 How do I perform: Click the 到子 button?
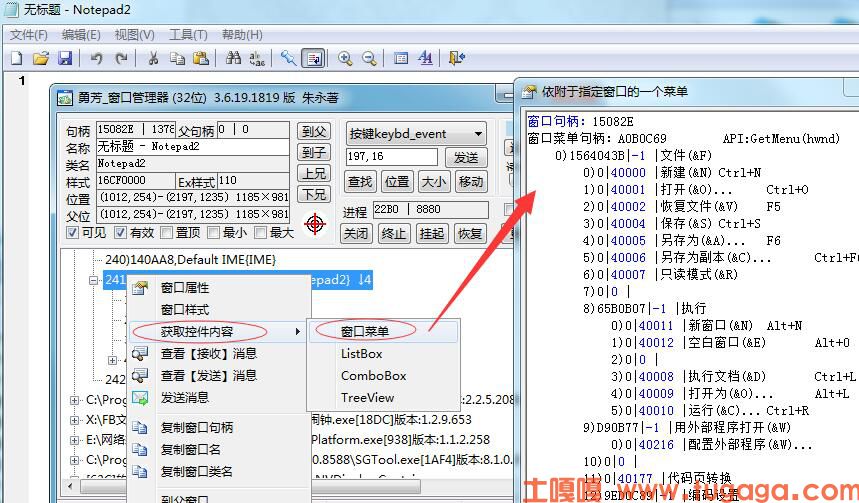tap(314, 152)
